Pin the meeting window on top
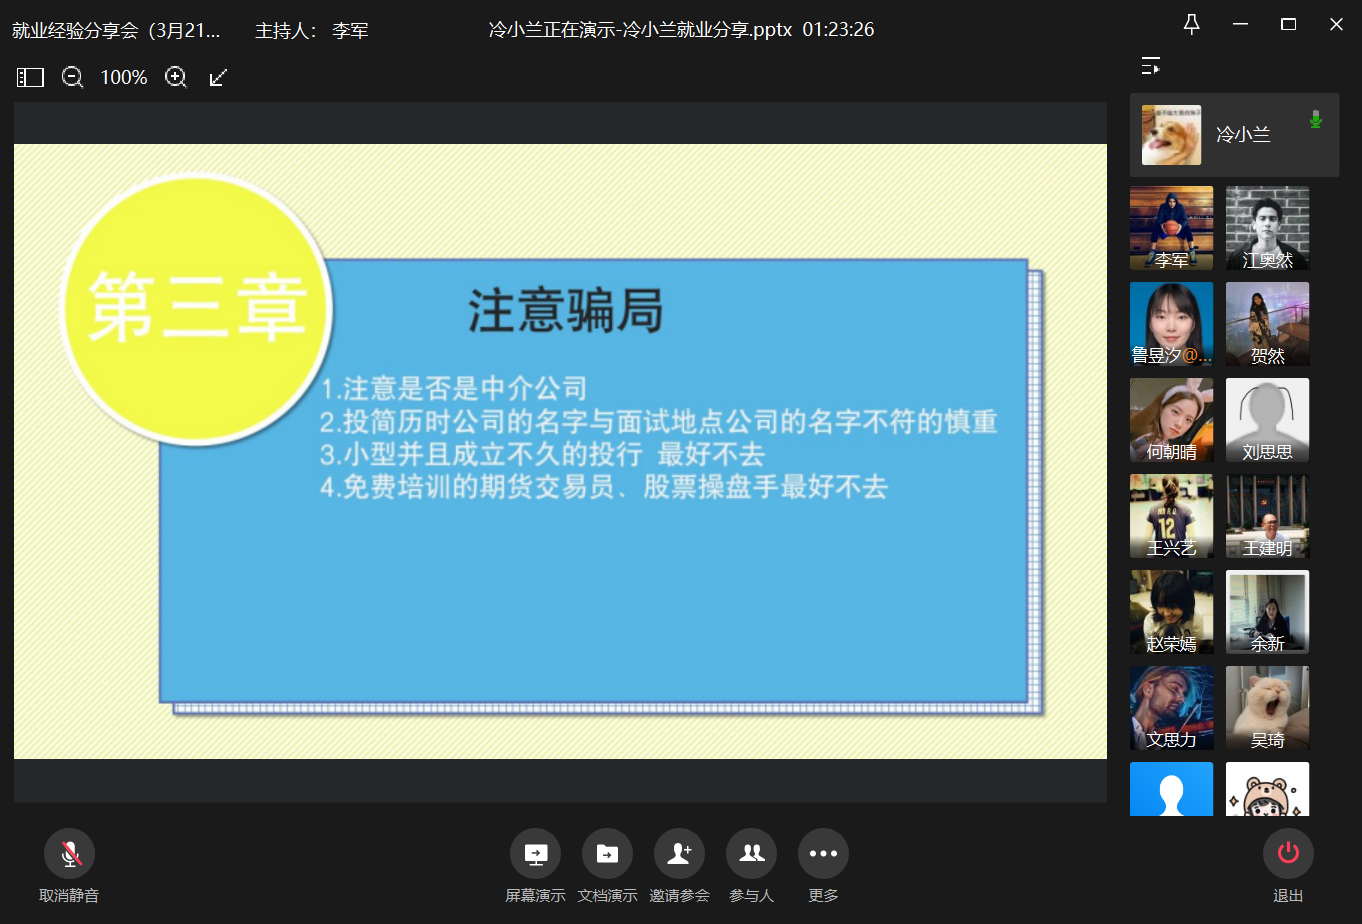Image resolution: width=1362 pixels, height=924 pixels. pos(1191,25)
